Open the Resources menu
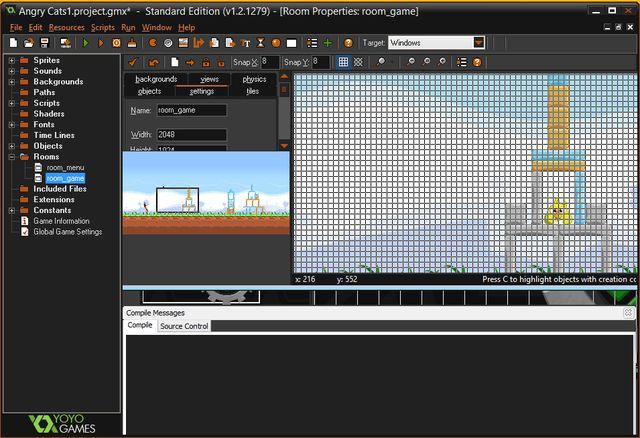 (67, 27)
